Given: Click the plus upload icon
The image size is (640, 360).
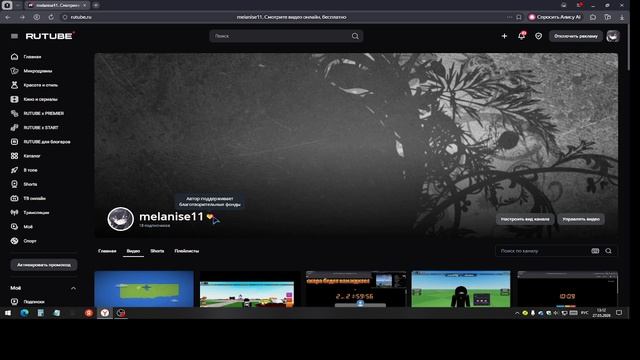Looking at the screenshot, I should (x=504, y=36).
